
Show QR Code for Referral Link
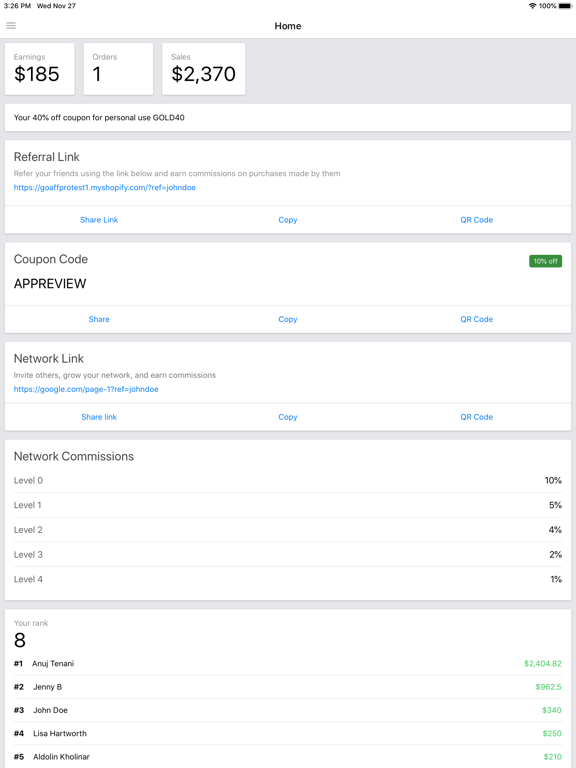pos(477,220)
